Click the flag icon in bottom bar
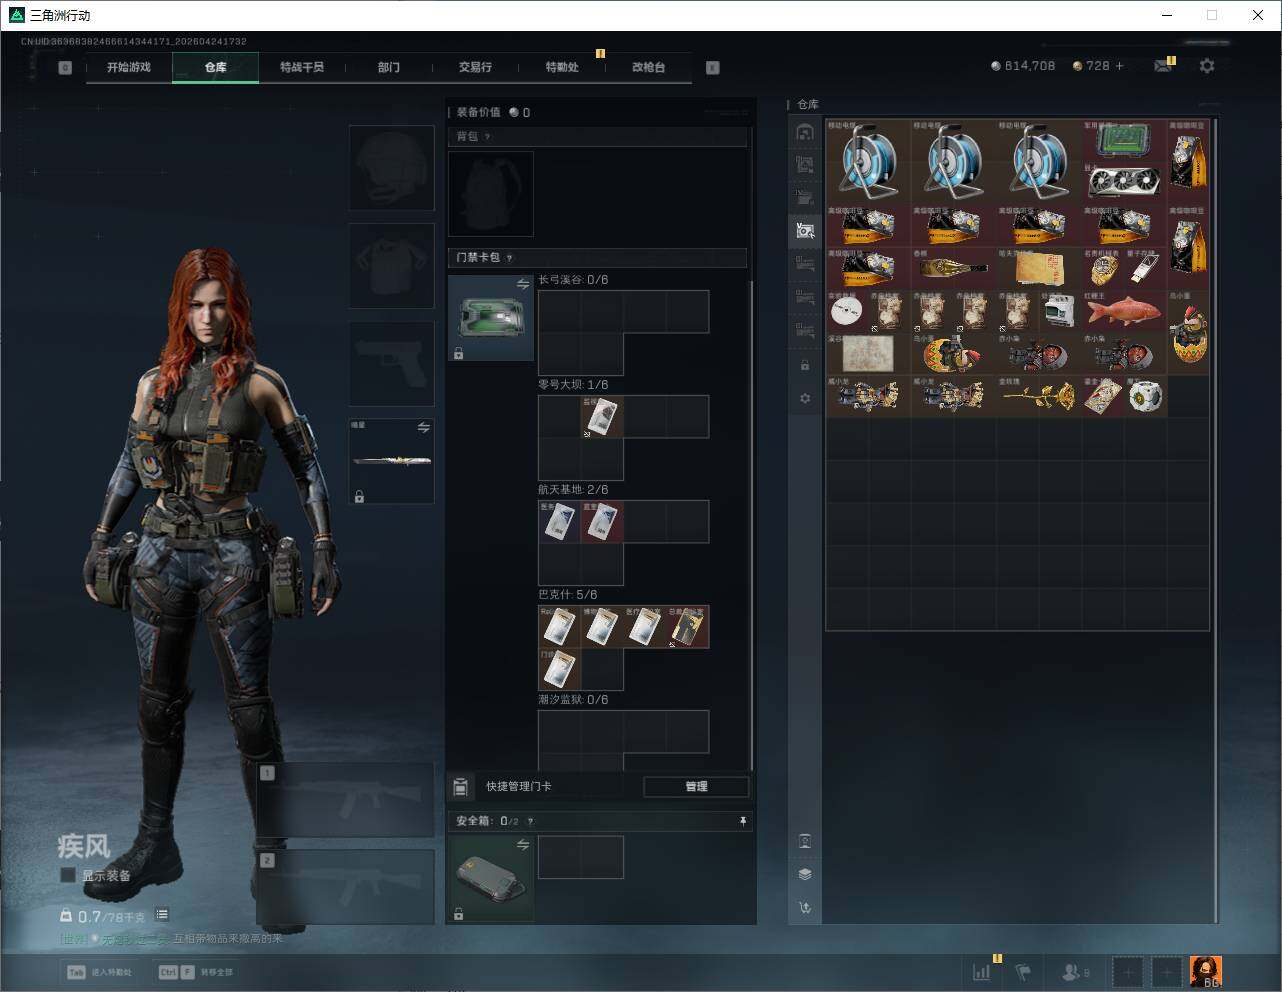1282x992 pixels. tap(1023, 971)
